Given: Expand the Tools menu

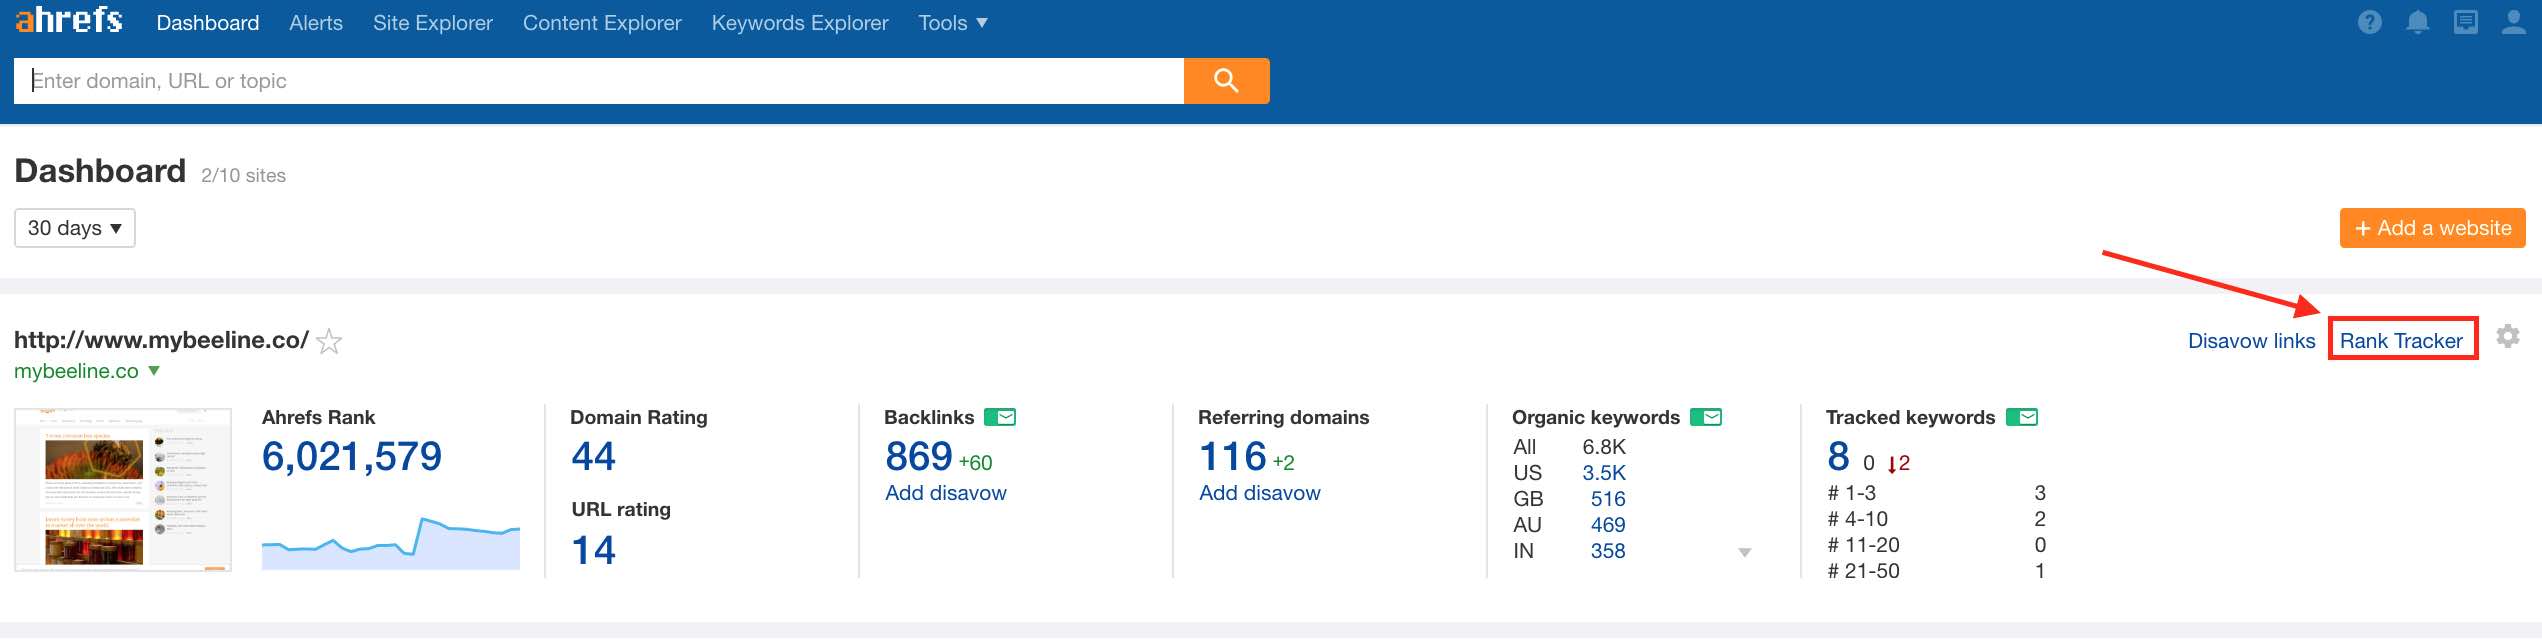Looking at the screenshot, I should pyautogui.click(x=952, y=23).
